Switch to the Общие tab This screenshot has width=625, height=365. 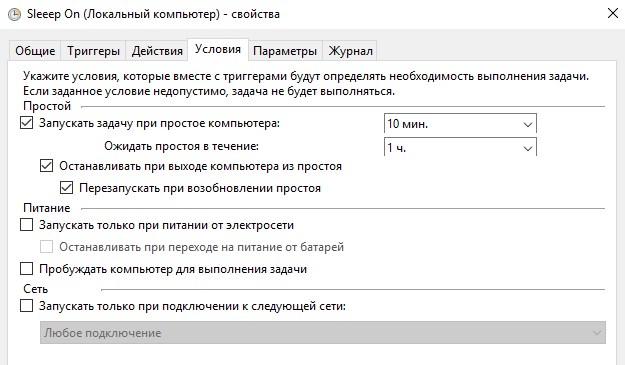tap(35, 51)
